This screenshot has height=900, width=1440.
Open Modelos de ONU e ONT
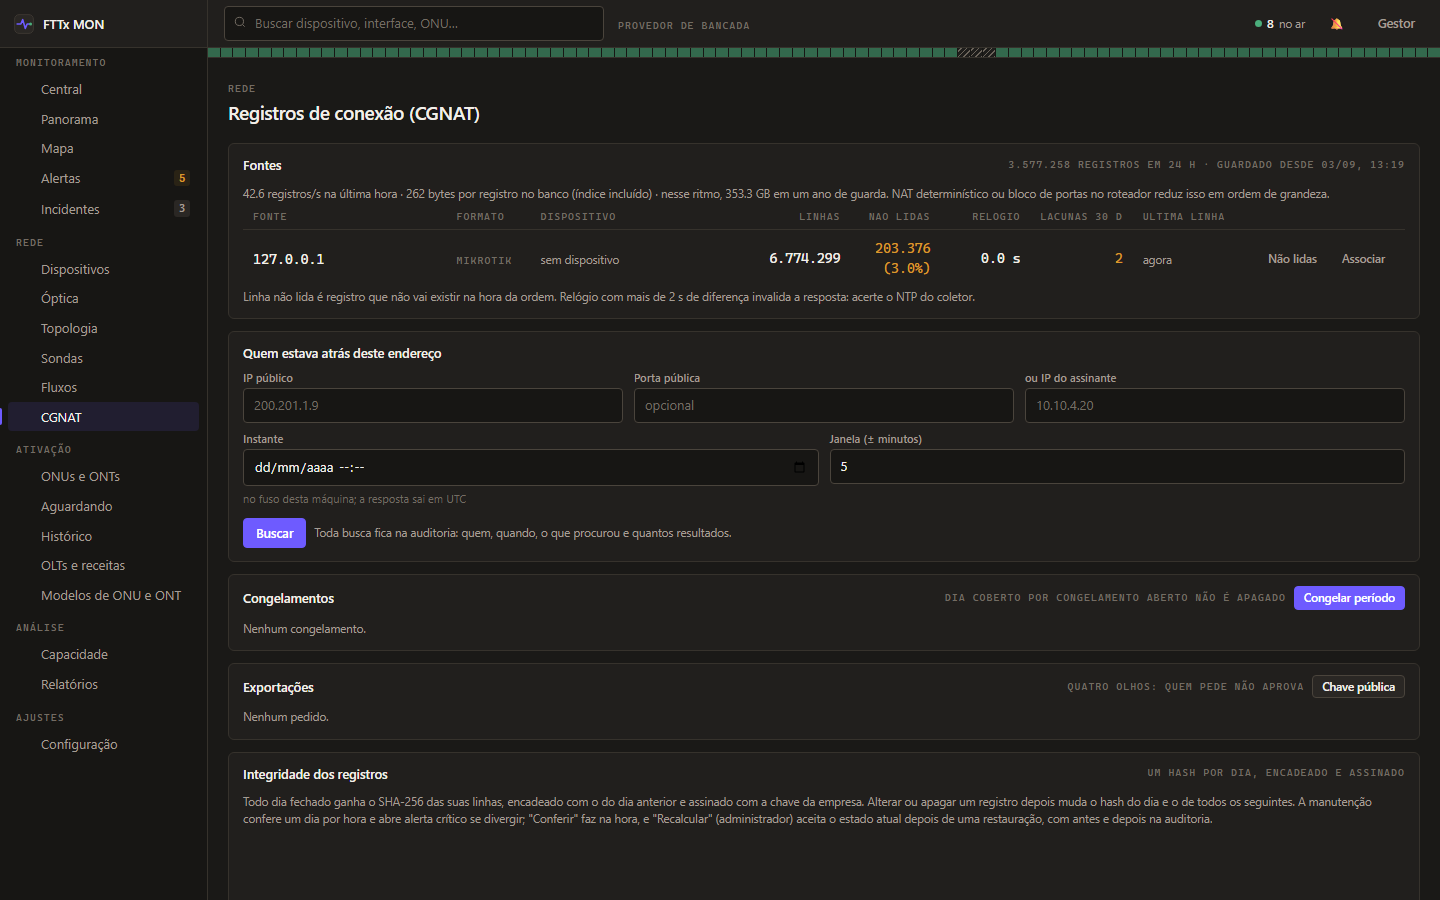click(103, 595)
